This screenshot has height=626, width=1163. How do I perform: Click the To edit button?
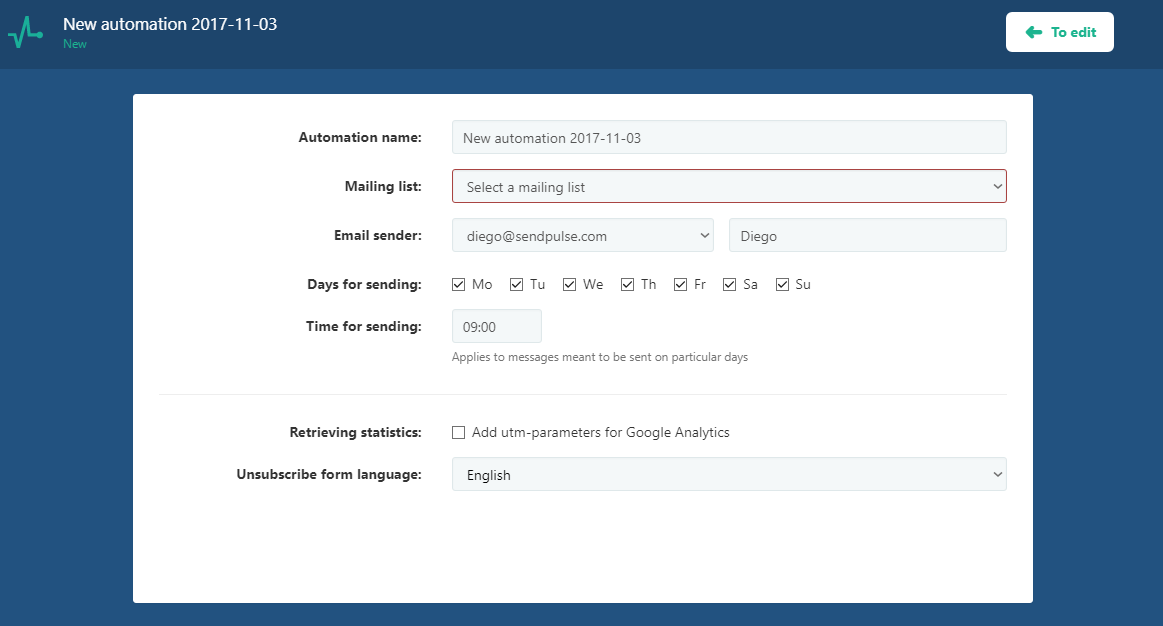point(1059,32)
